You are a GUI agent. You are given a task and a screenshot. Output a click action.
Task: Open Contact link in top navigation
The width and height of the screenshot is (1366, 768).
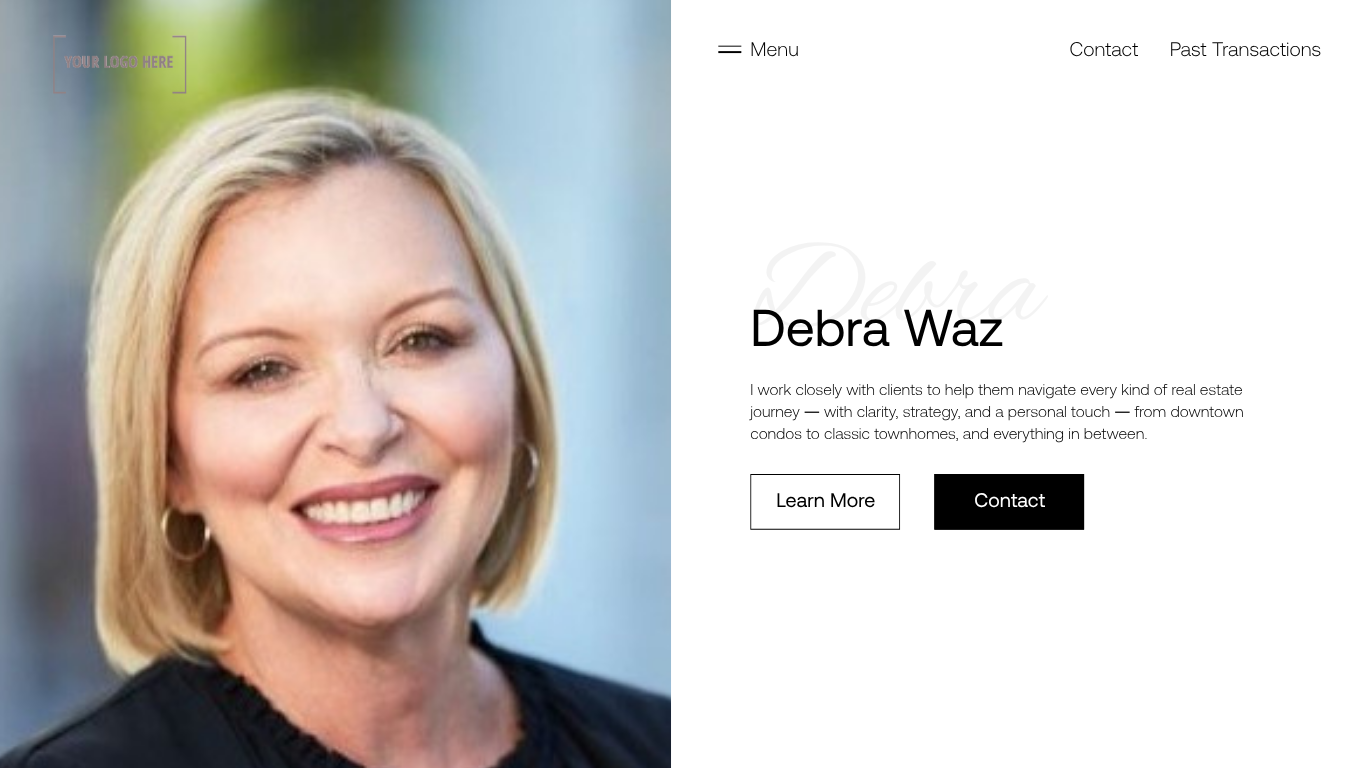1103,49
